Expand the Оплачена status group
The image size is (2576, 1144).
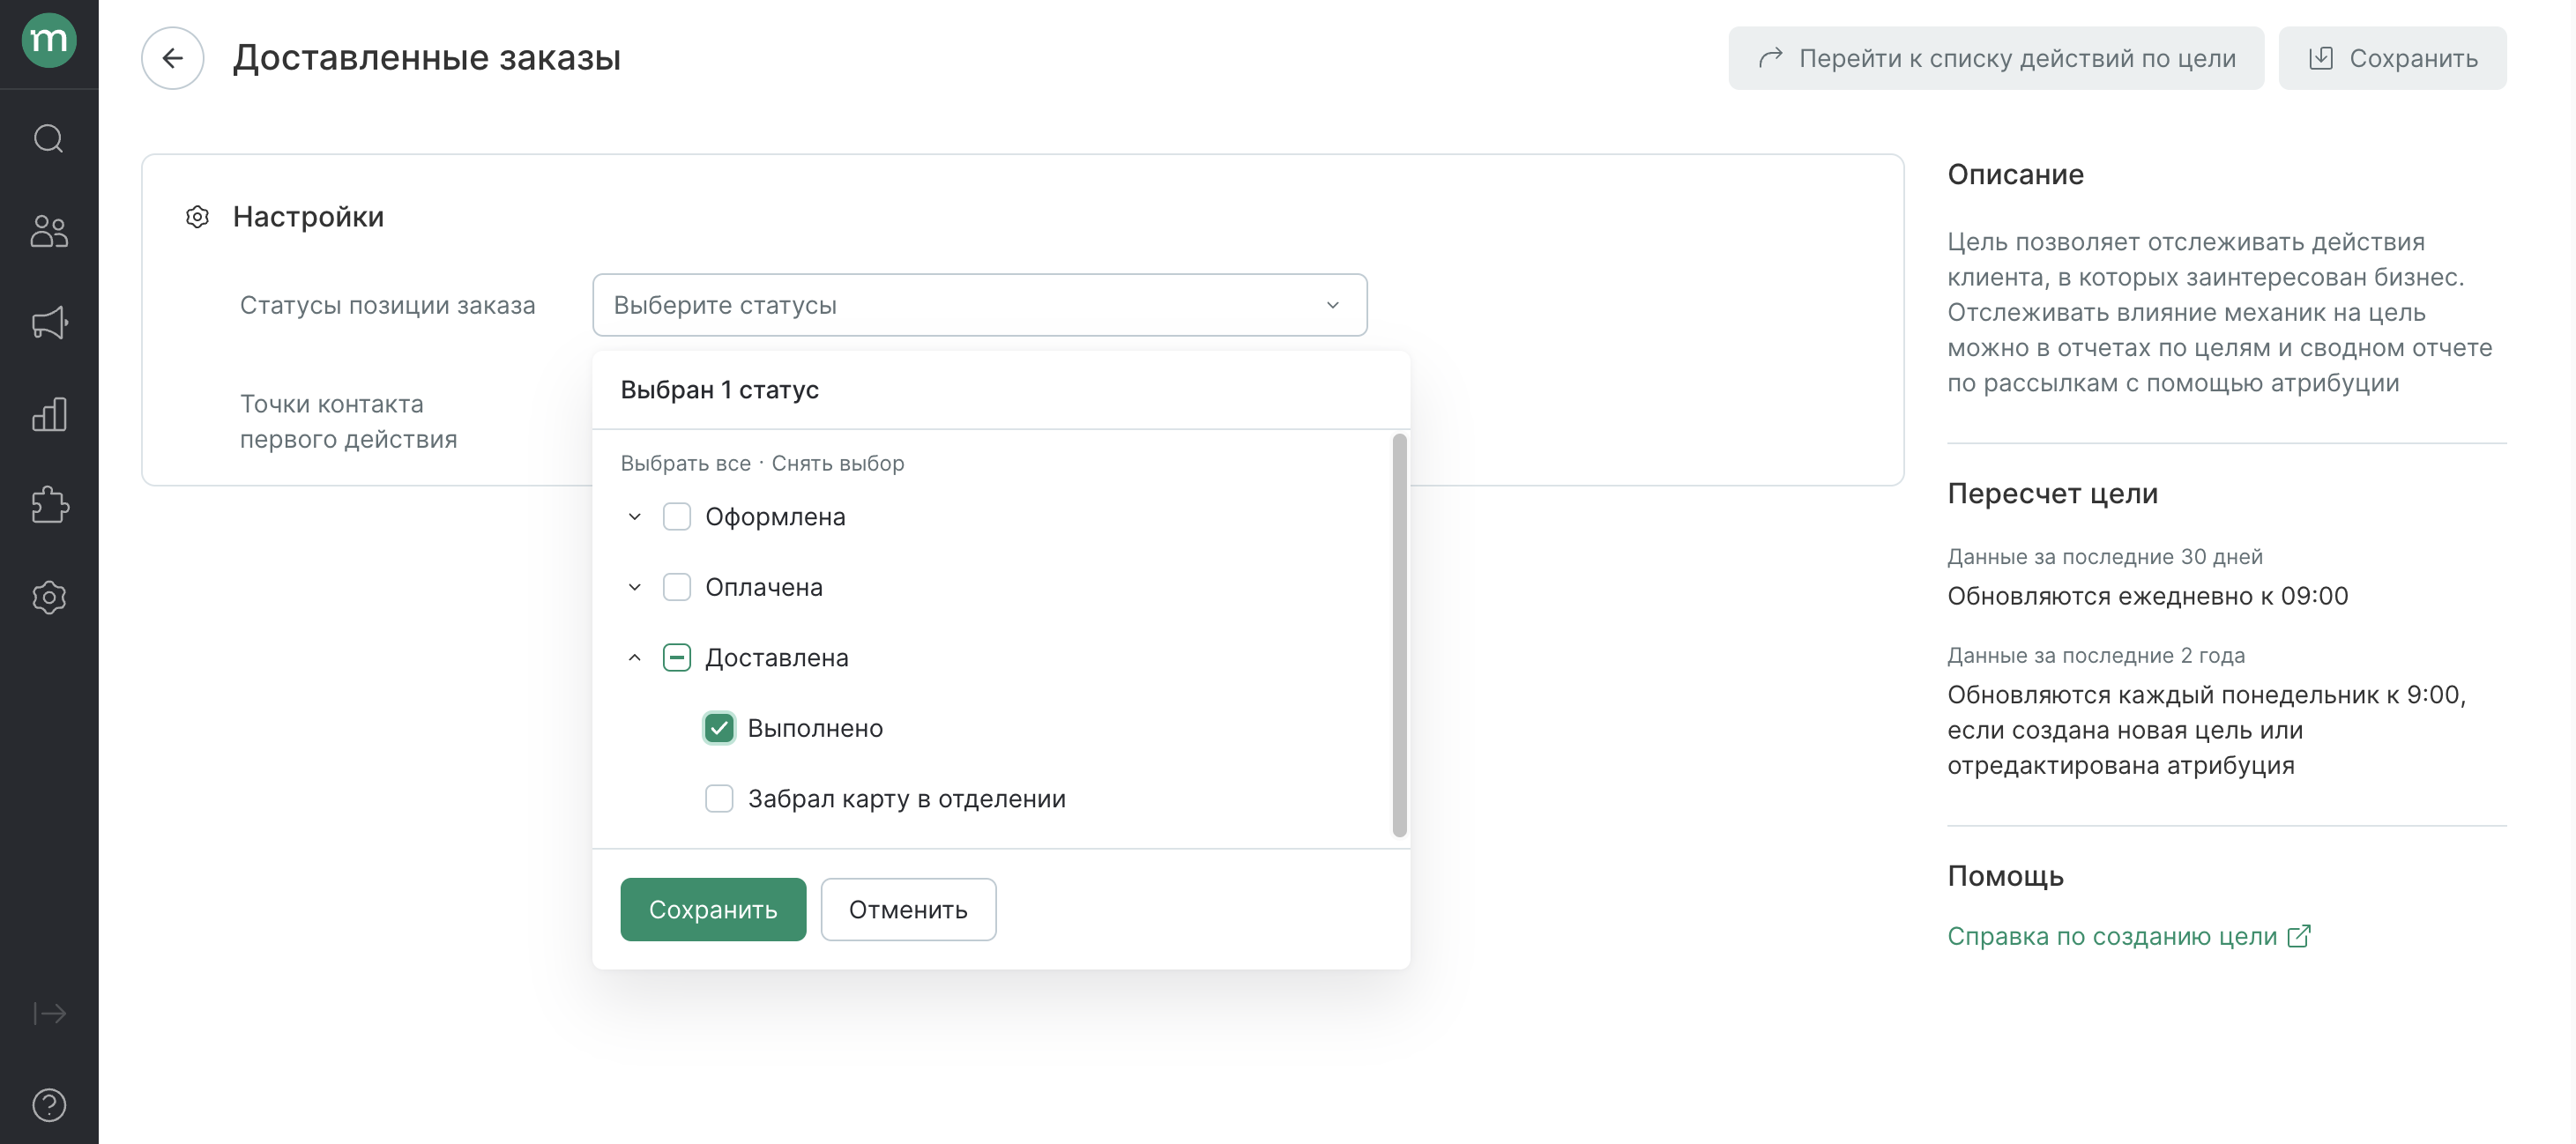point(634,587)
